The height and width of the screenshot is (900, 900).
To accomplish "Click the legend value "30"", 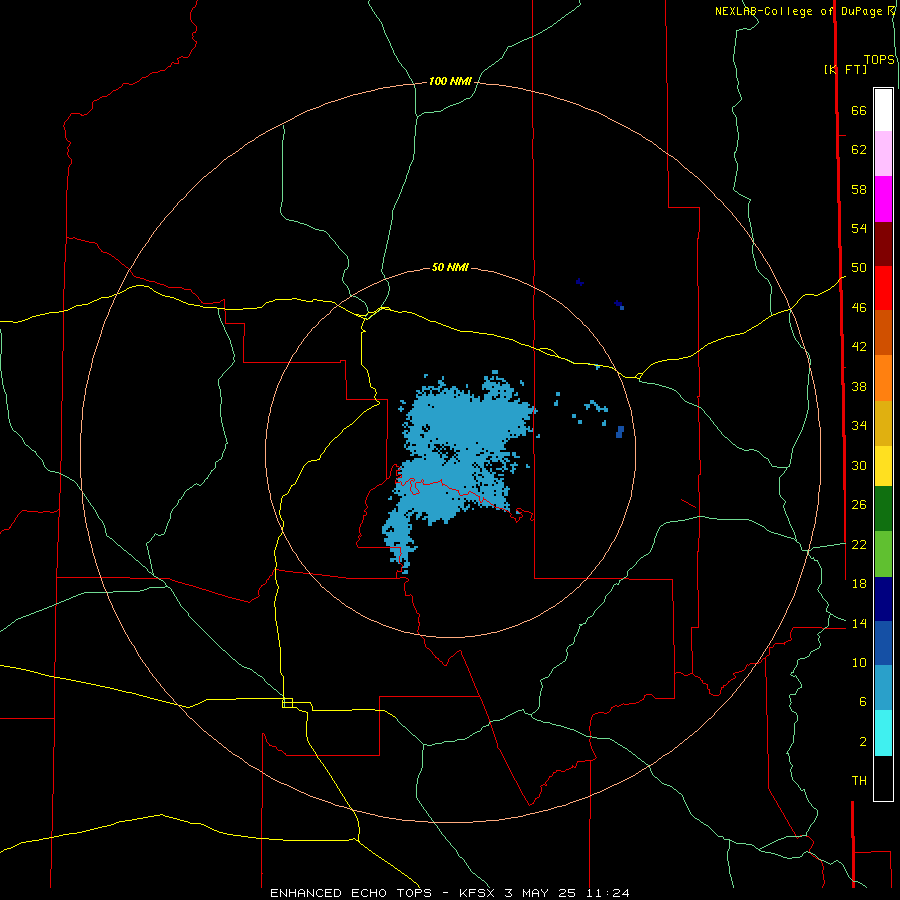I will click(859, 465).
